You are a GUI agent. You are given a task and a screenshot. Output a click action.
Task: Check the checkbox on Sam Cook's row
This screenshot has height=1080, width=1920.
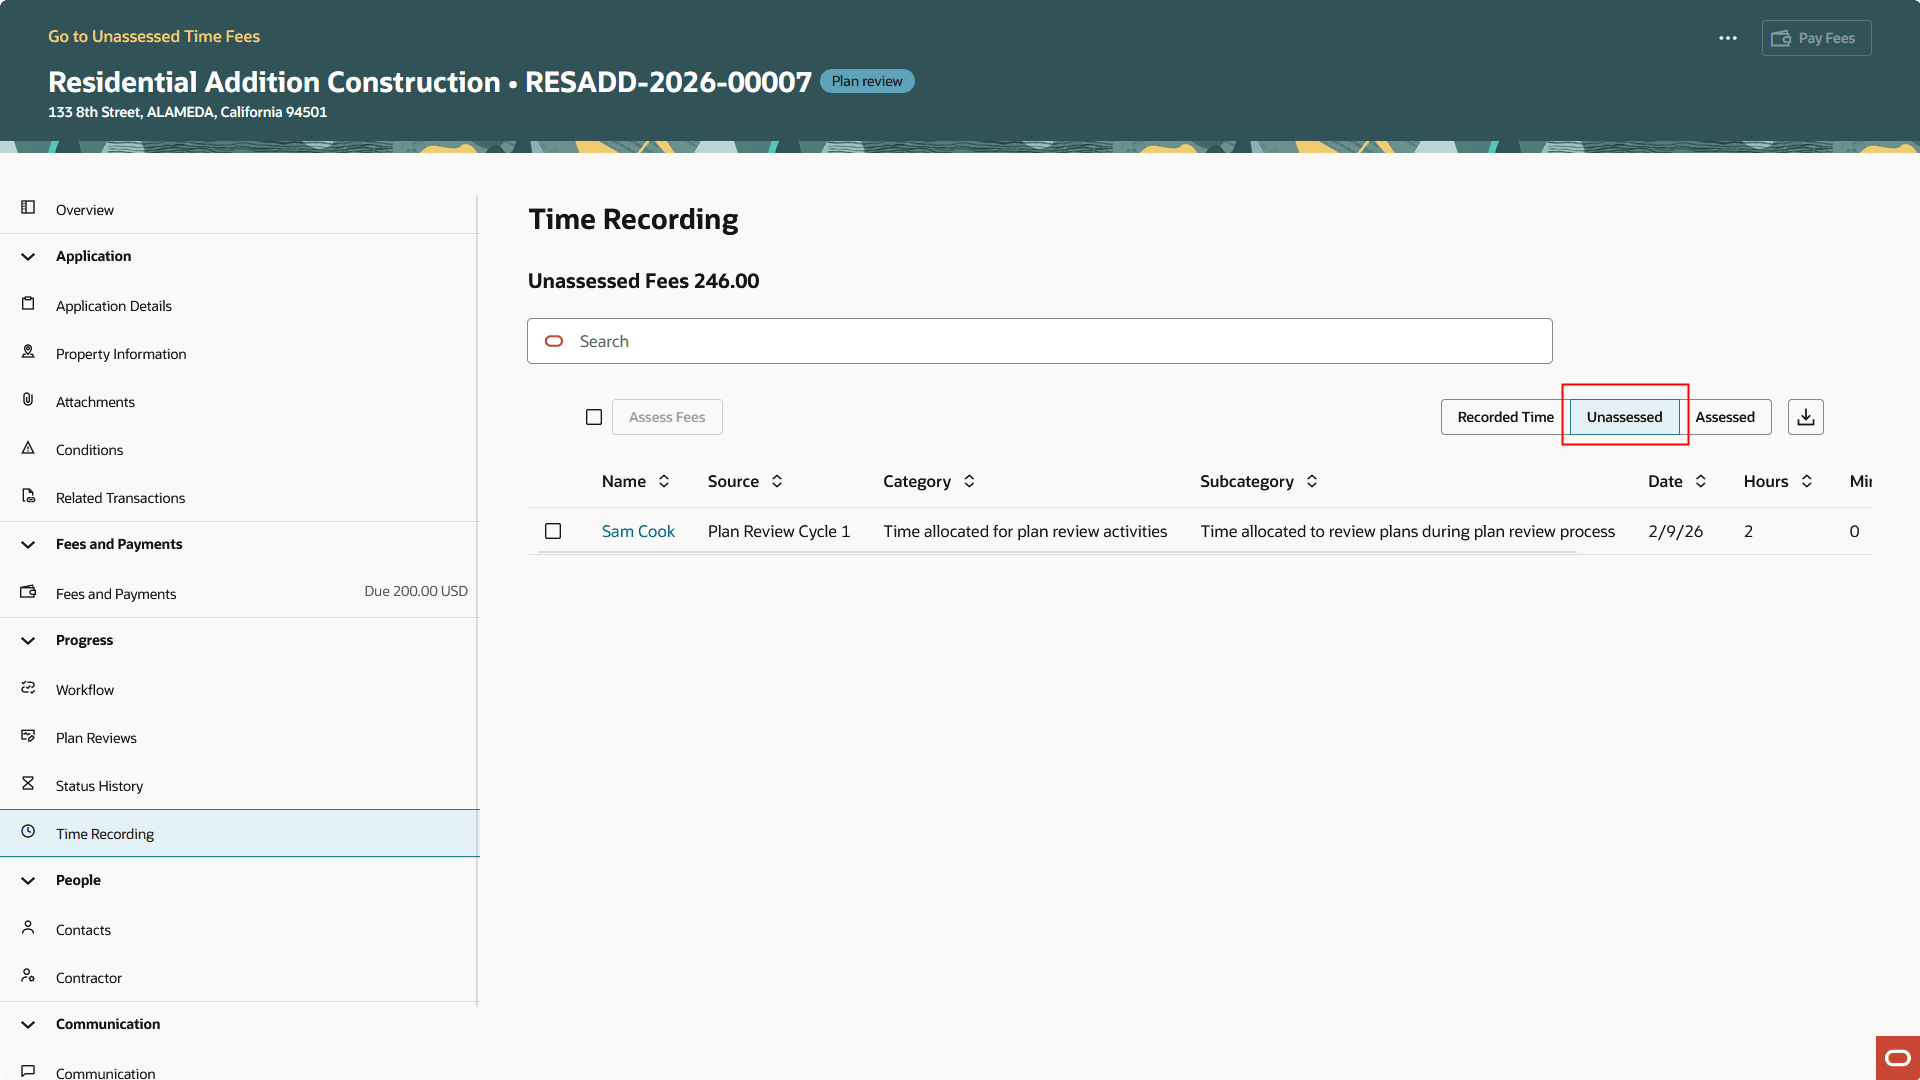pyautogui.click(x=553, y=531)
